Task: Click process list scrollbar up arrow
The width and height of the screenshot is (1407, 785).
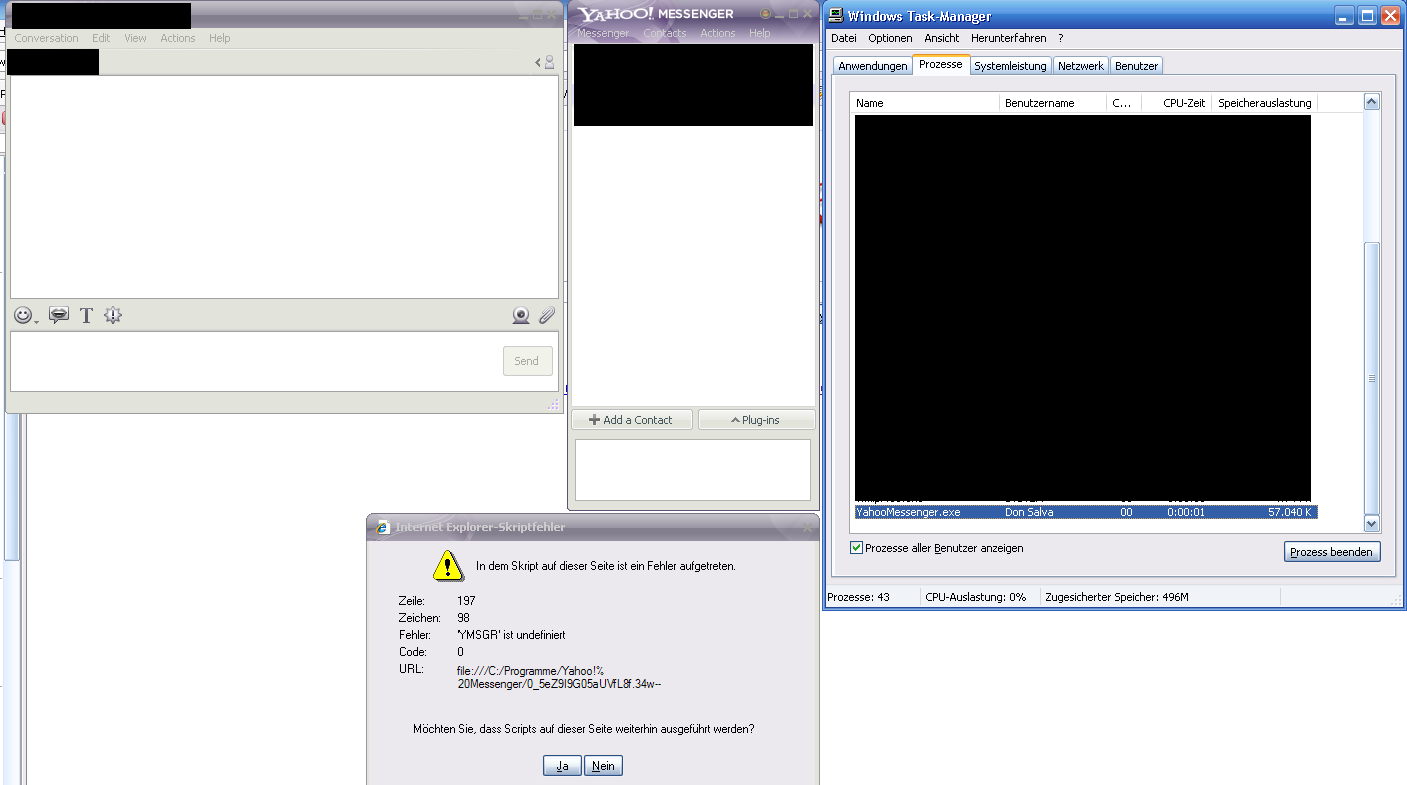Action: tap(1371, 102)
